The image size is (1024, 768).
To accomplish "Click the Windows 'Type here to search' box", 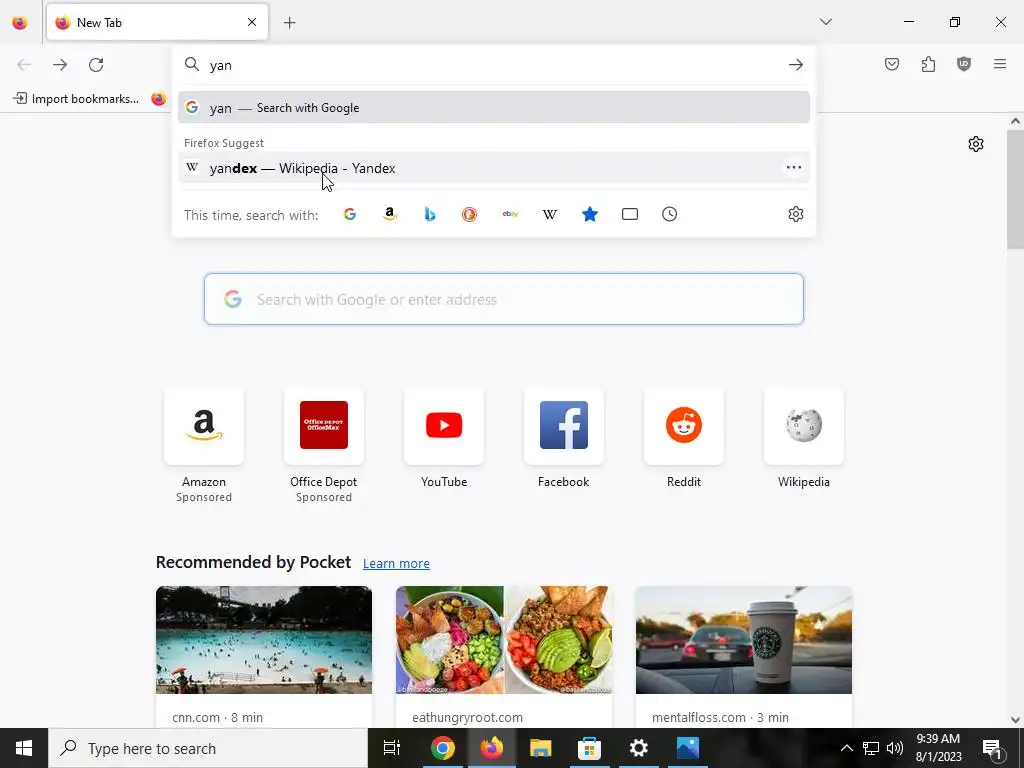I will [208, 748].
